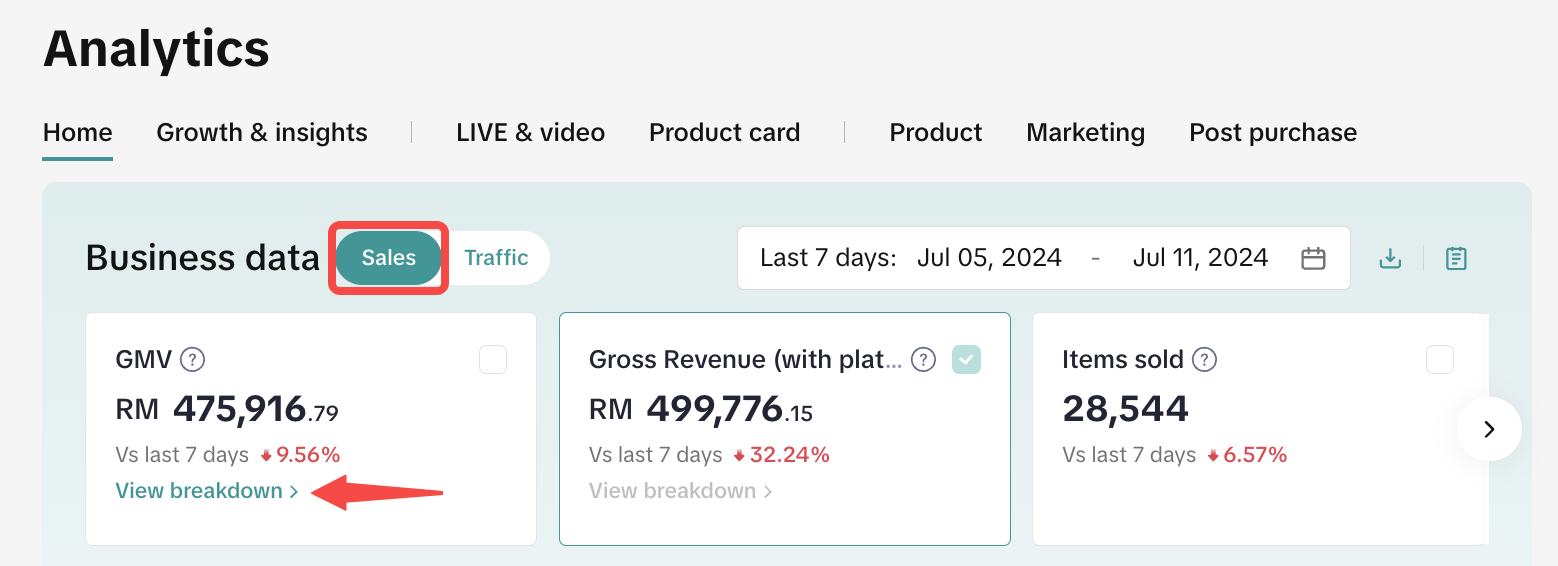Expand Gross Revenue View breakdown
This screenshot has height=566, width=1558.
pyautogui.click(x=680, y=491)
